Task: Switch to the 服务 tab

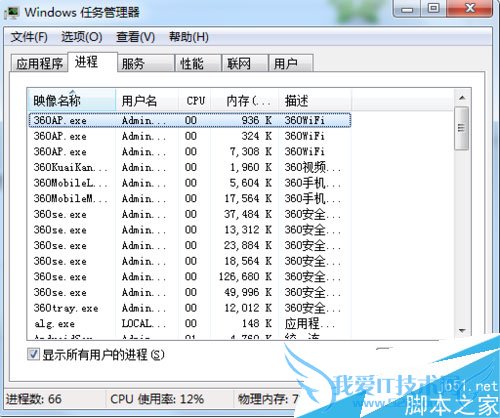Action: [x=146, y=63]
